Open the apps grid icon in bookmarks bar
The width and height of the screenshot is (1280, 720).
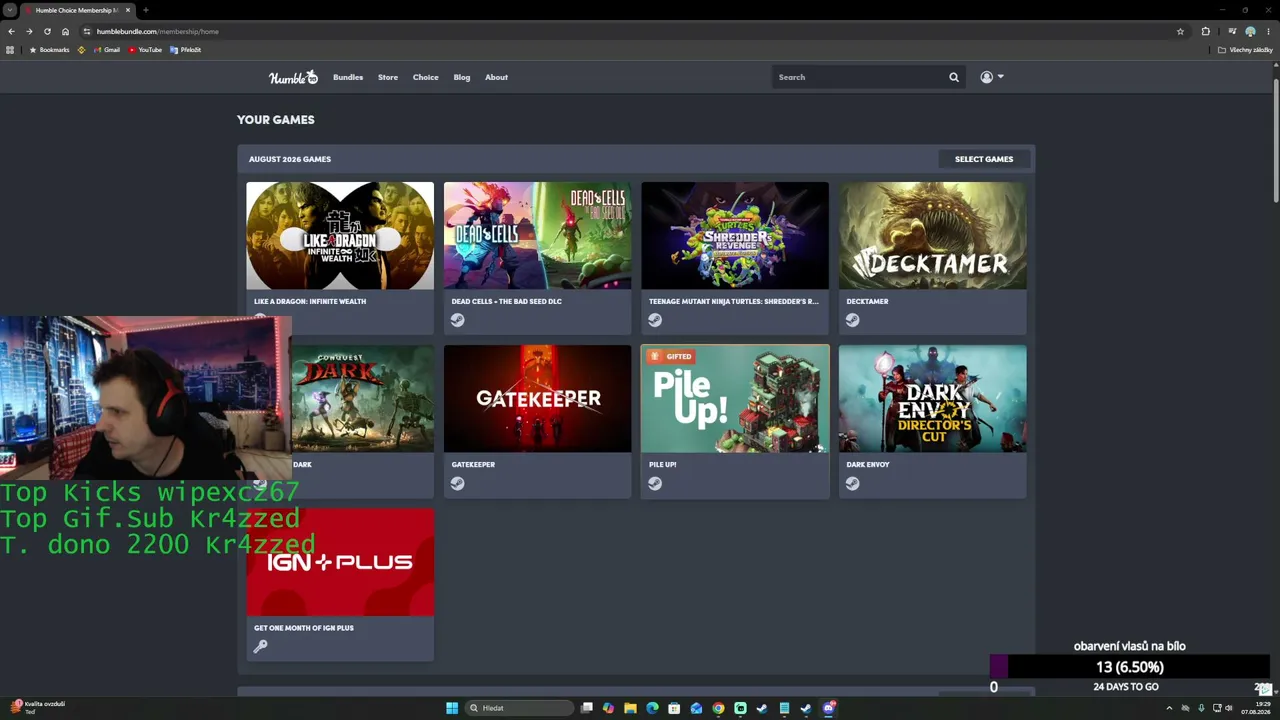[x=11, y=50]
